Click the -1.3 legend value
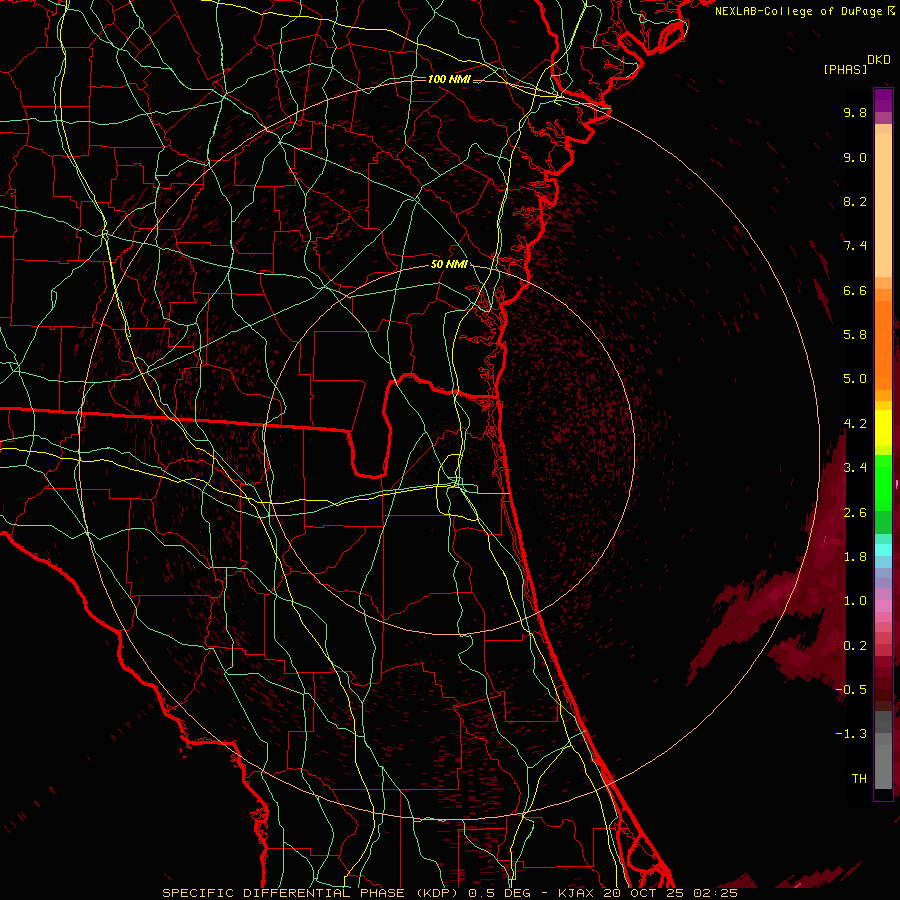 click(851, 734)
